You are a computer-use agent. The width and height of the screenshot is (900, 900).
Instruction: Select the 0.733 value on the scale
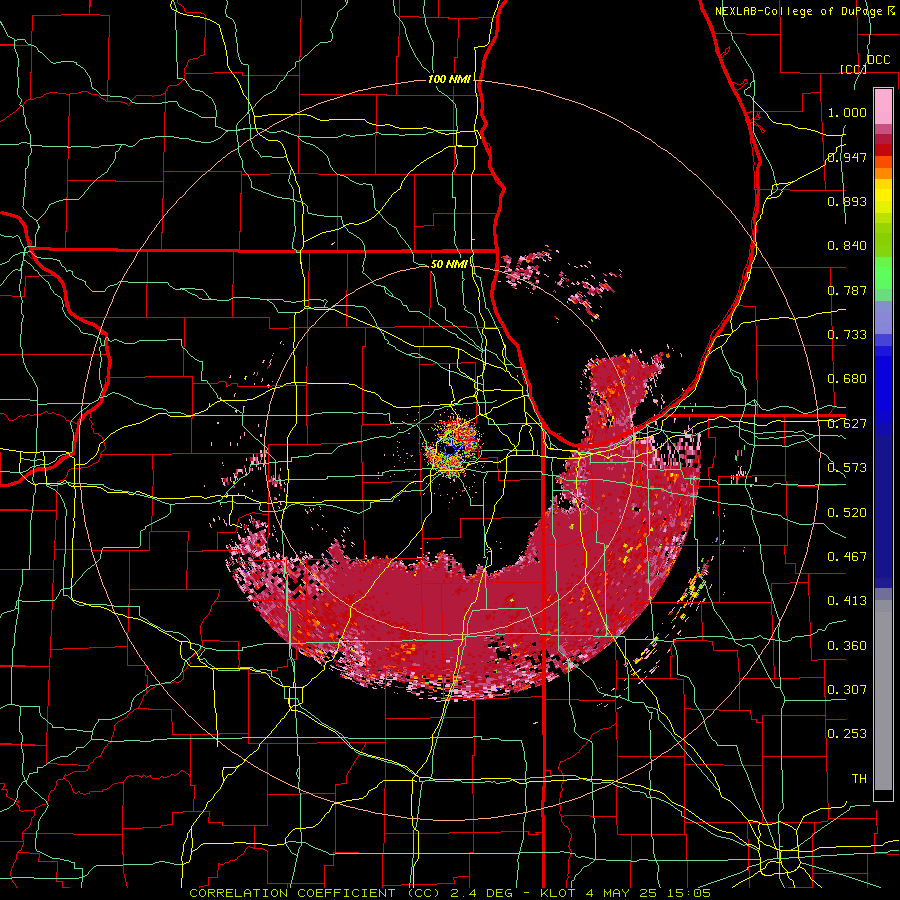pyautogui.click(x=847, y=335)
